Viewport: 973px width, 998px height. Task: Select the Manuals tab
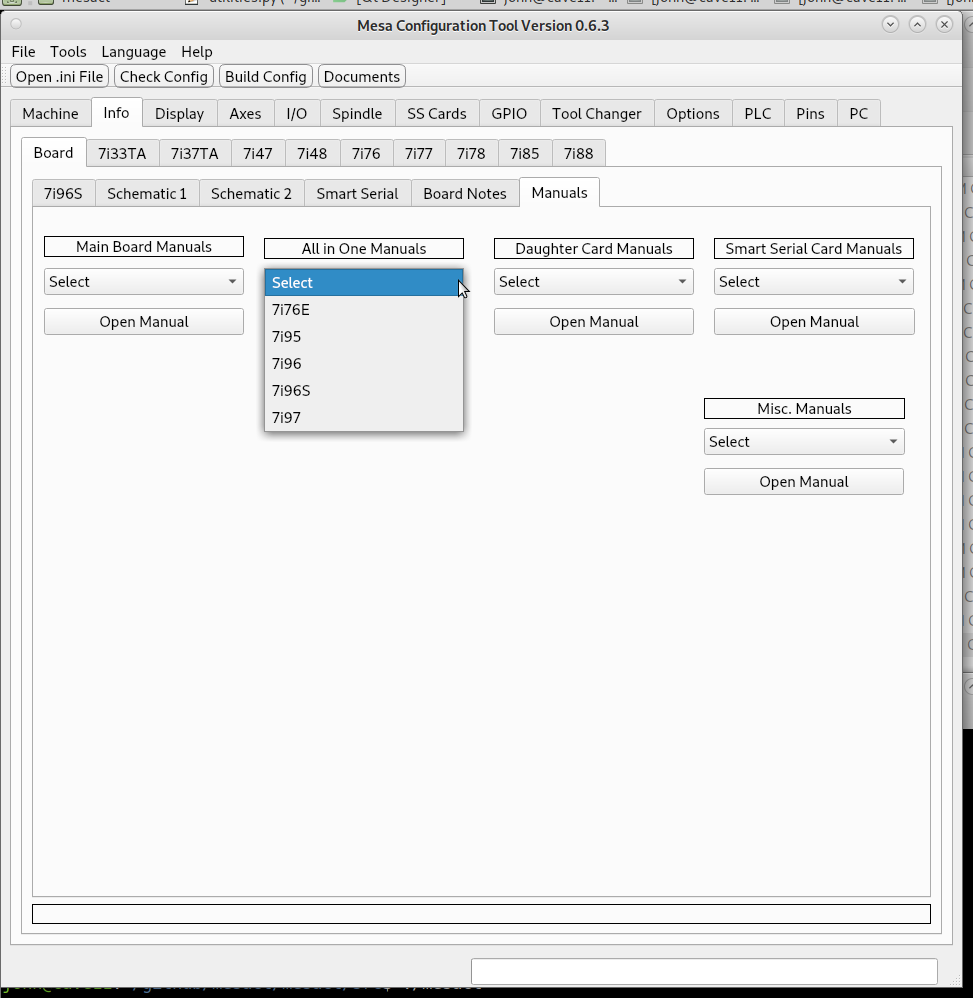click(x=559, y=193)
